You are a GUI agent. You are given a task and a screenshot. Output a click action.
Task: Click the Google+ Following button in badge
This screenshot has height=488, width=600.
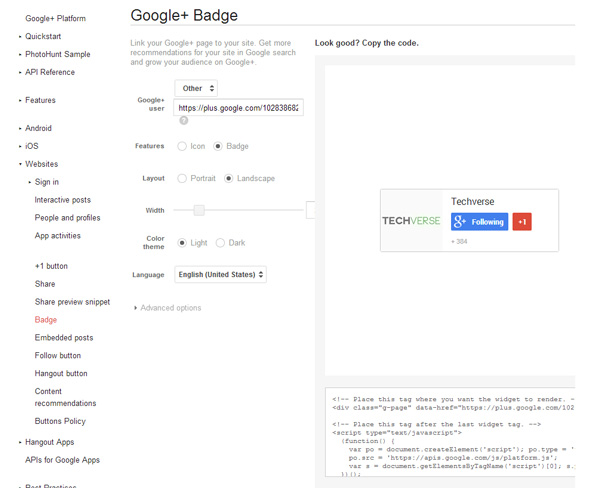coord(479,222)
